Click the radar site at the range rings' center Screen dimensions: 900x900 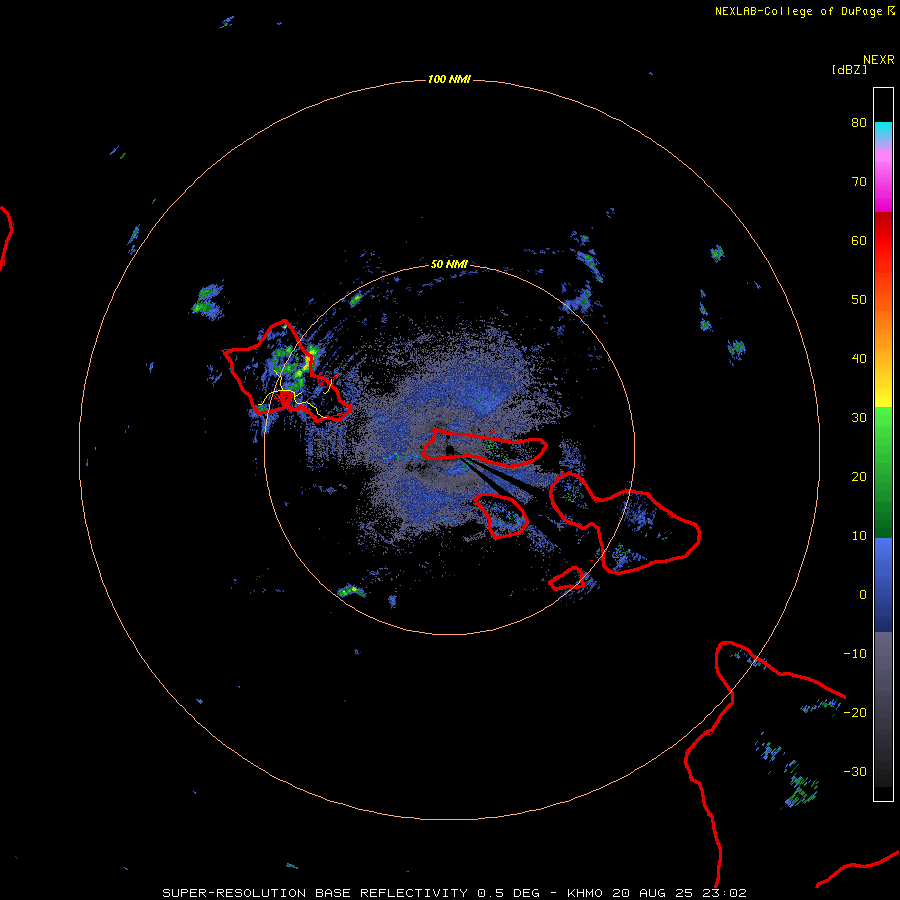tap(449, 449)
